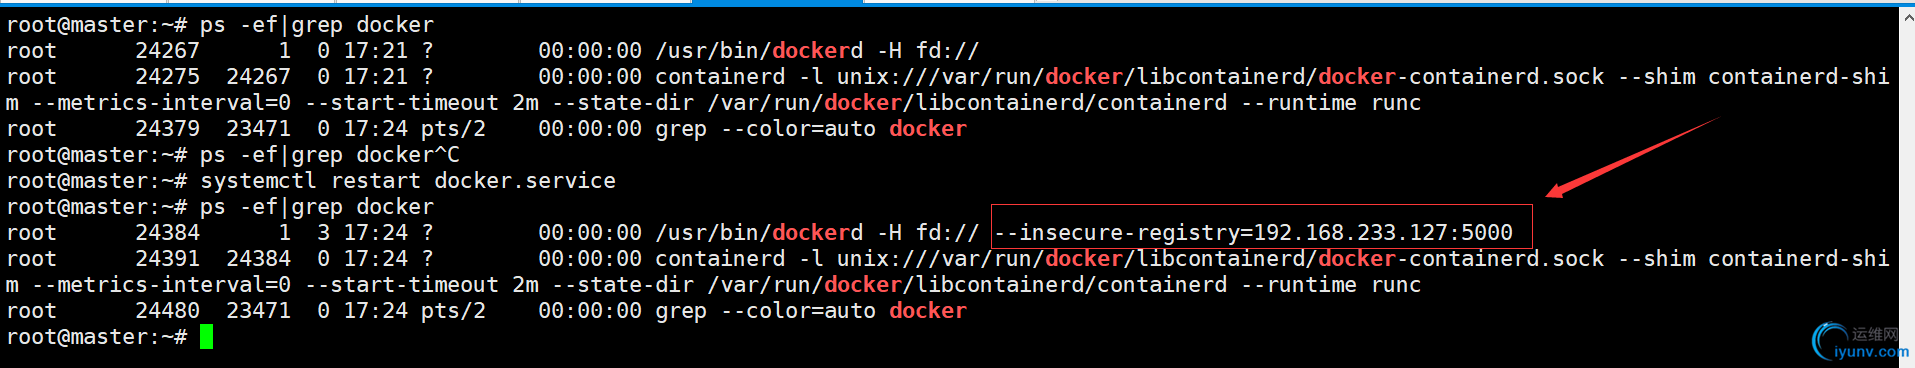
Task: Click the first --start-timeout 2m option
Action: [422, 103]
